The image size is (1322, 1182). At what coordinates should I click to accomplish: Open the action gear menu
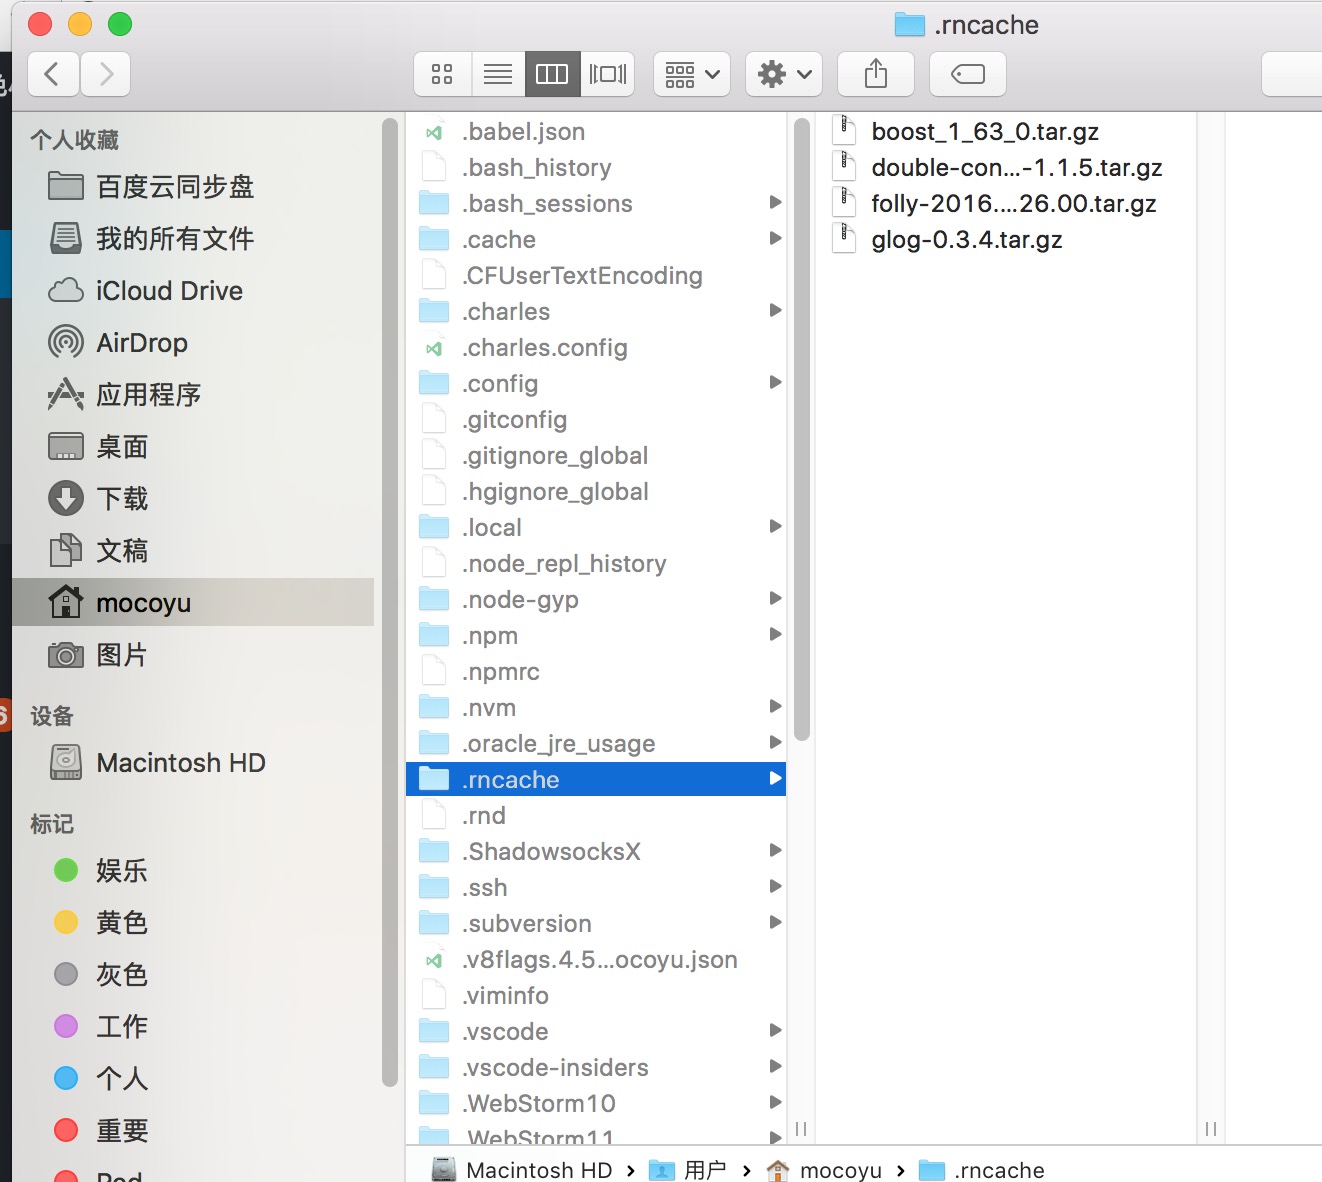point(783,73)
